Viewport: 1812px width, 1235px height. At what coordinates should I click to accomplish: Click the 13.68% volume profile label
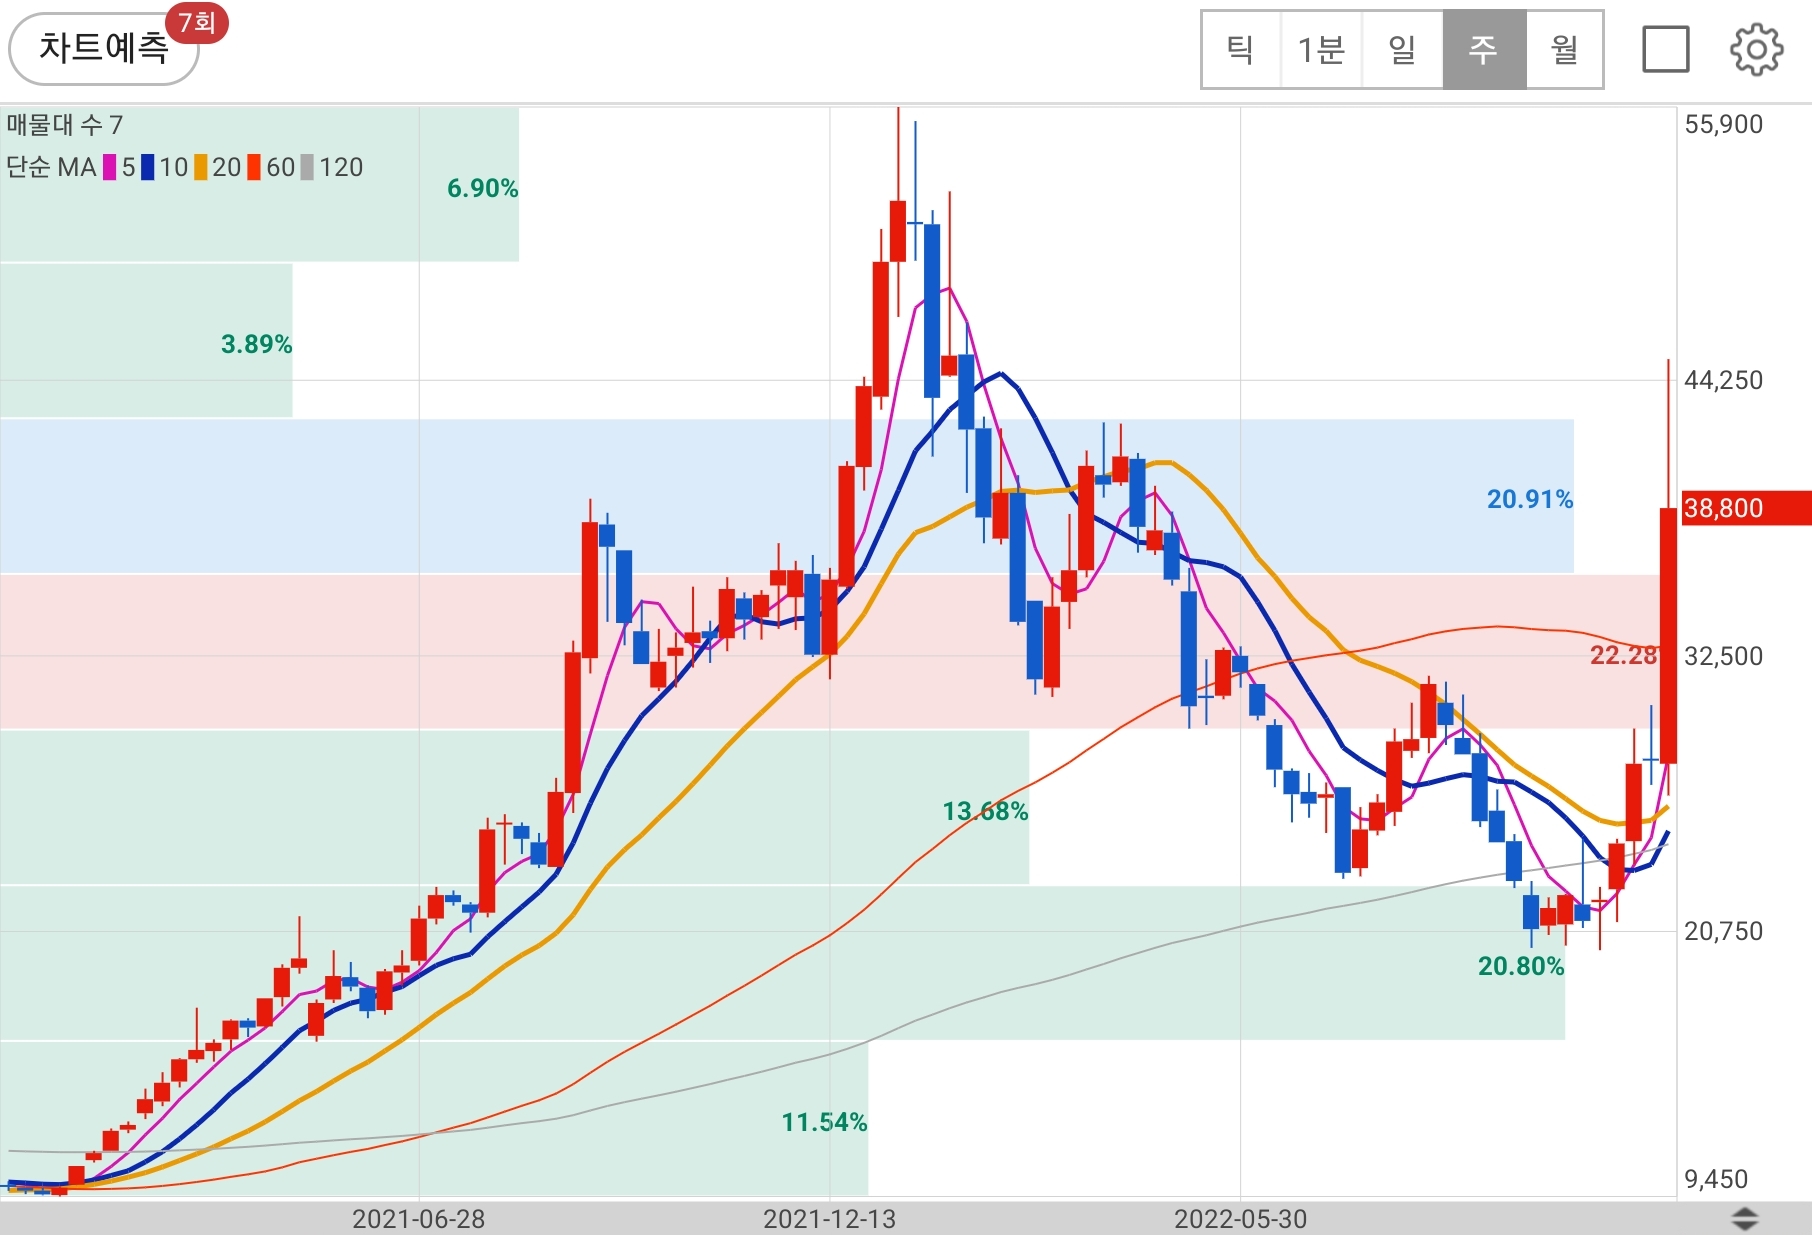coord(985,811)
